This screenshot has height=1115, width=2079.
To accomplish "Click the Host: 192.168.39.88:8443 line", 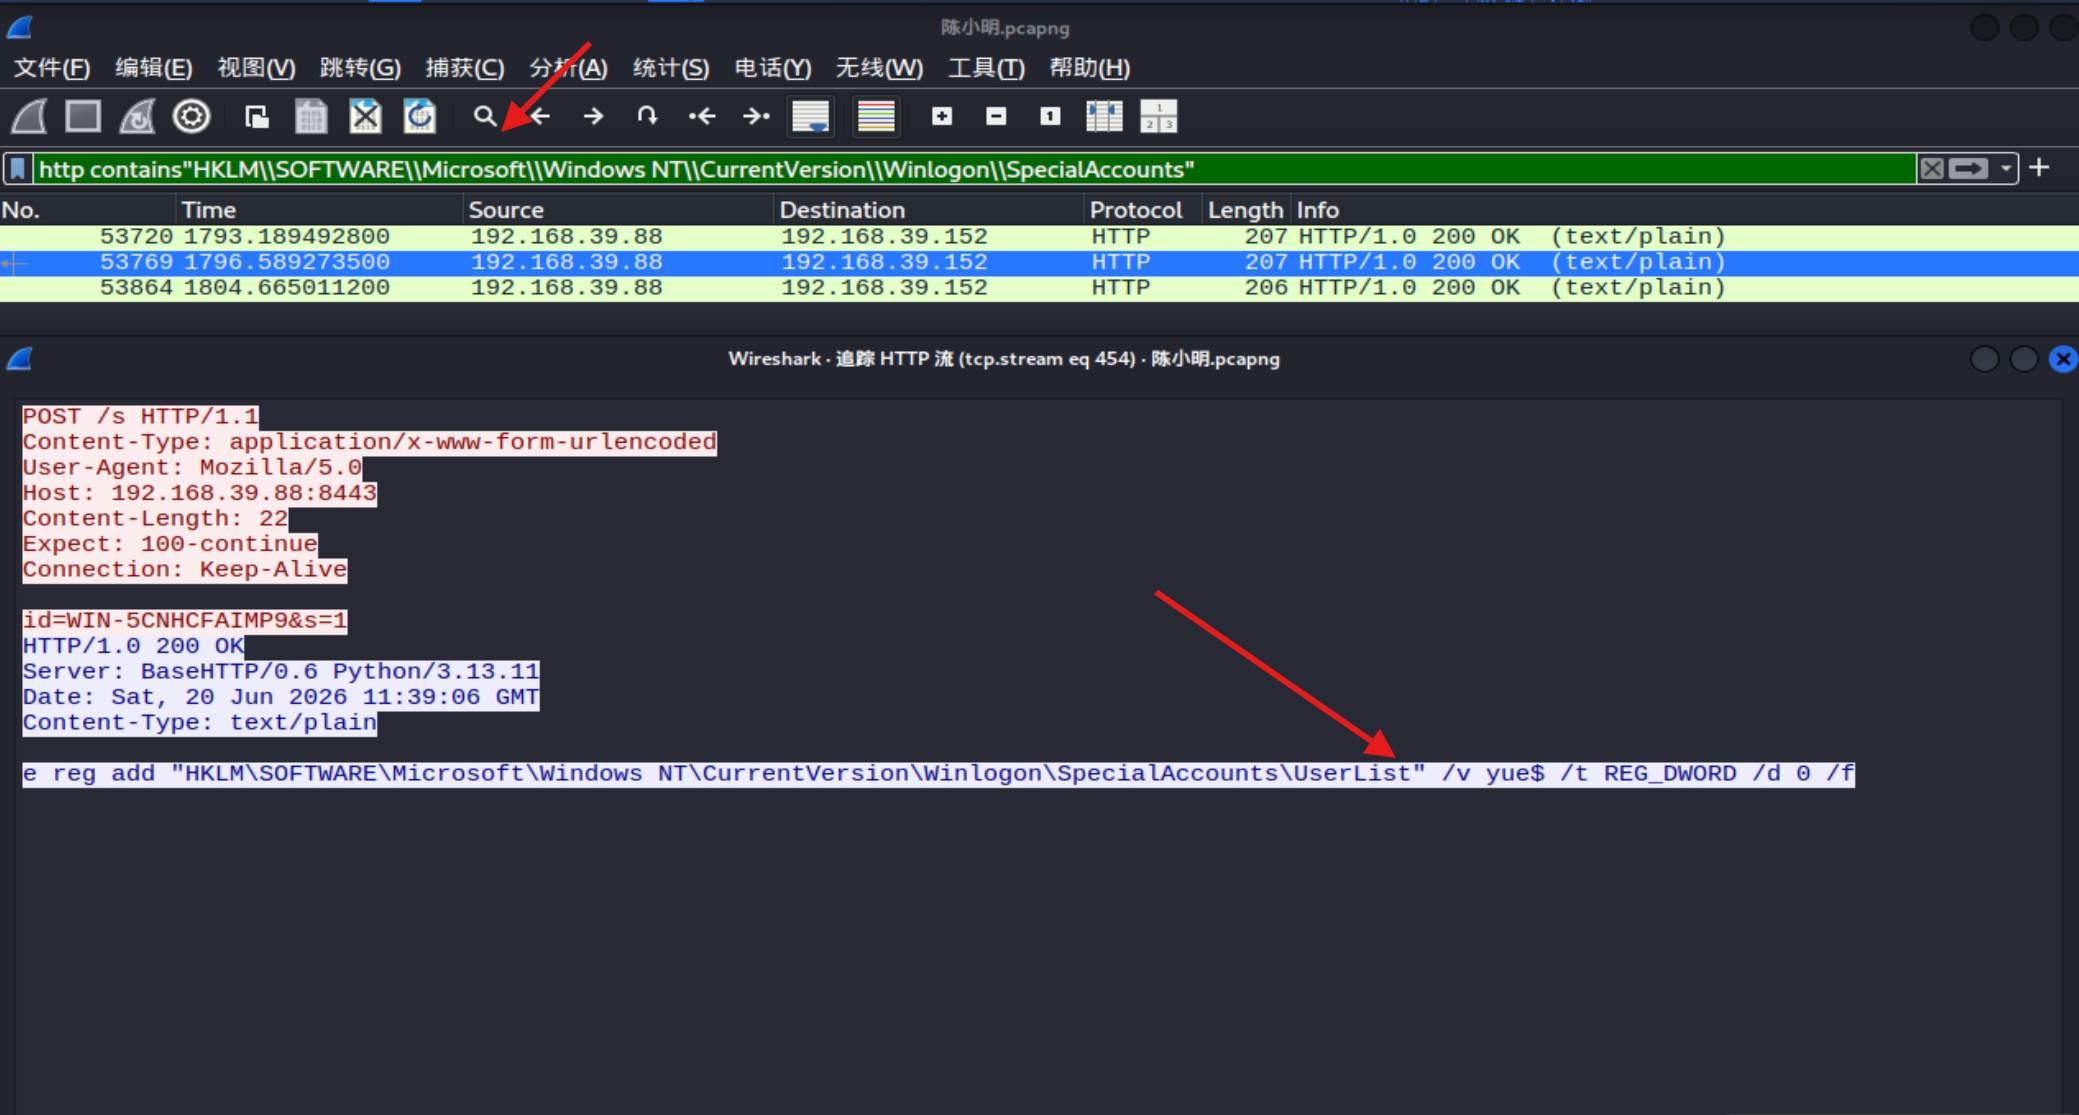I will coord(200,493).
